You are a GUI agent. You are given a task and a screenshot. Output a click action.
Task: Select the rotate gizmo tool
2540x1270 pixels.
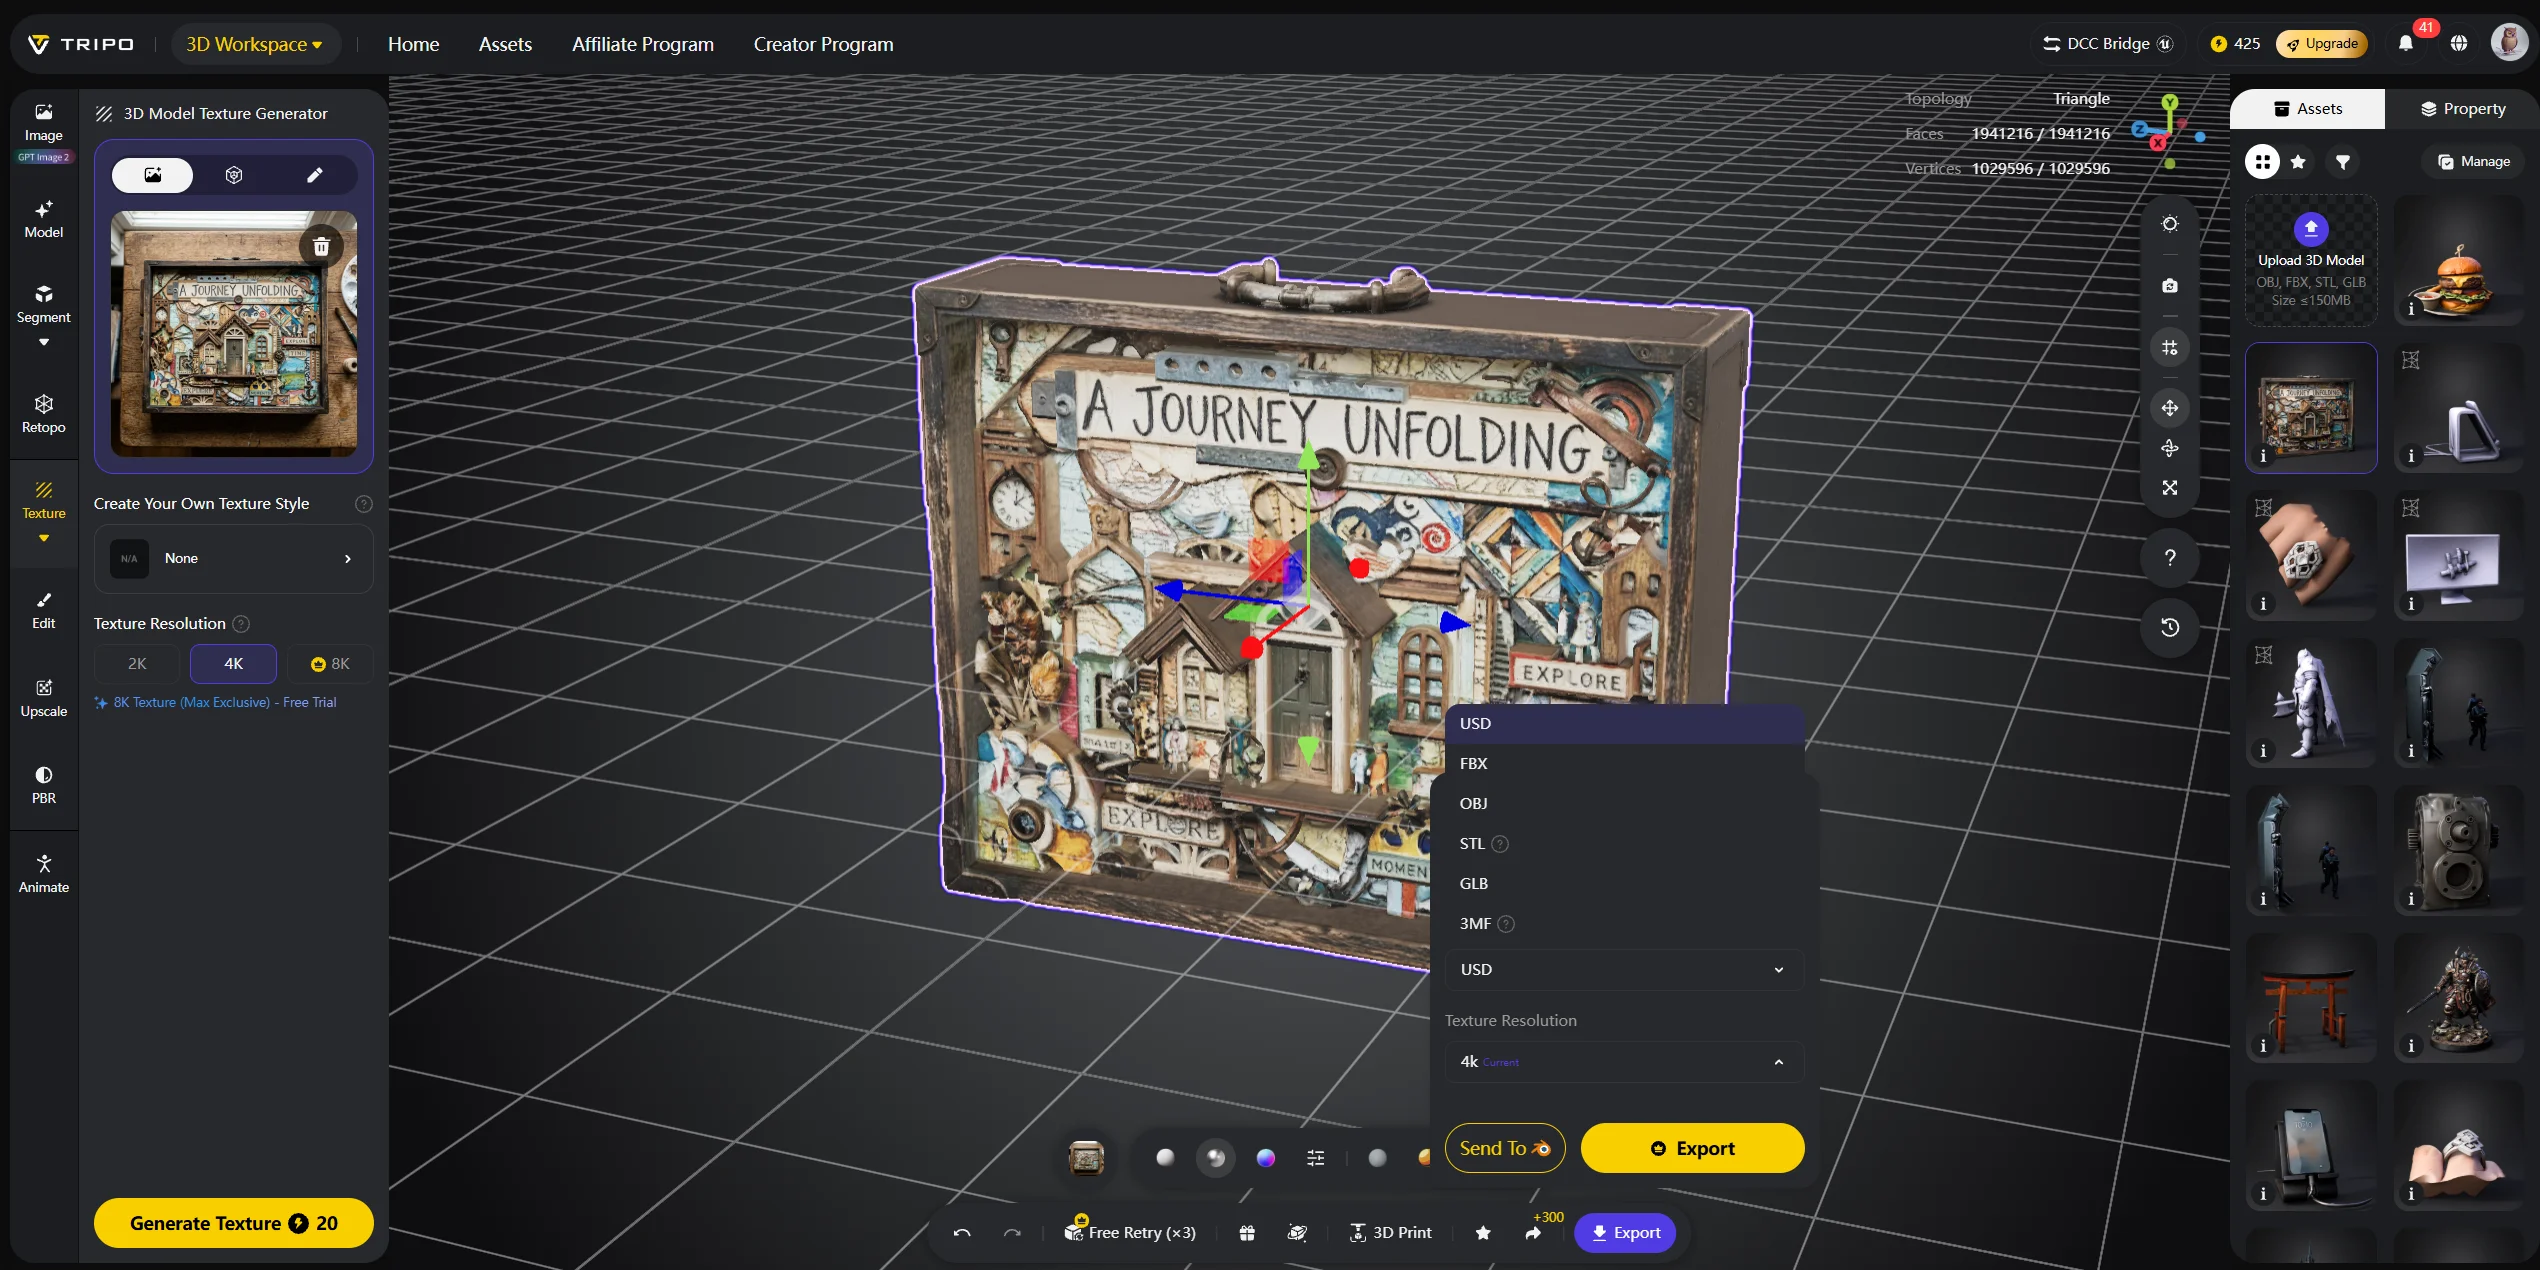pyautogui.click(x=2169, y=448)
